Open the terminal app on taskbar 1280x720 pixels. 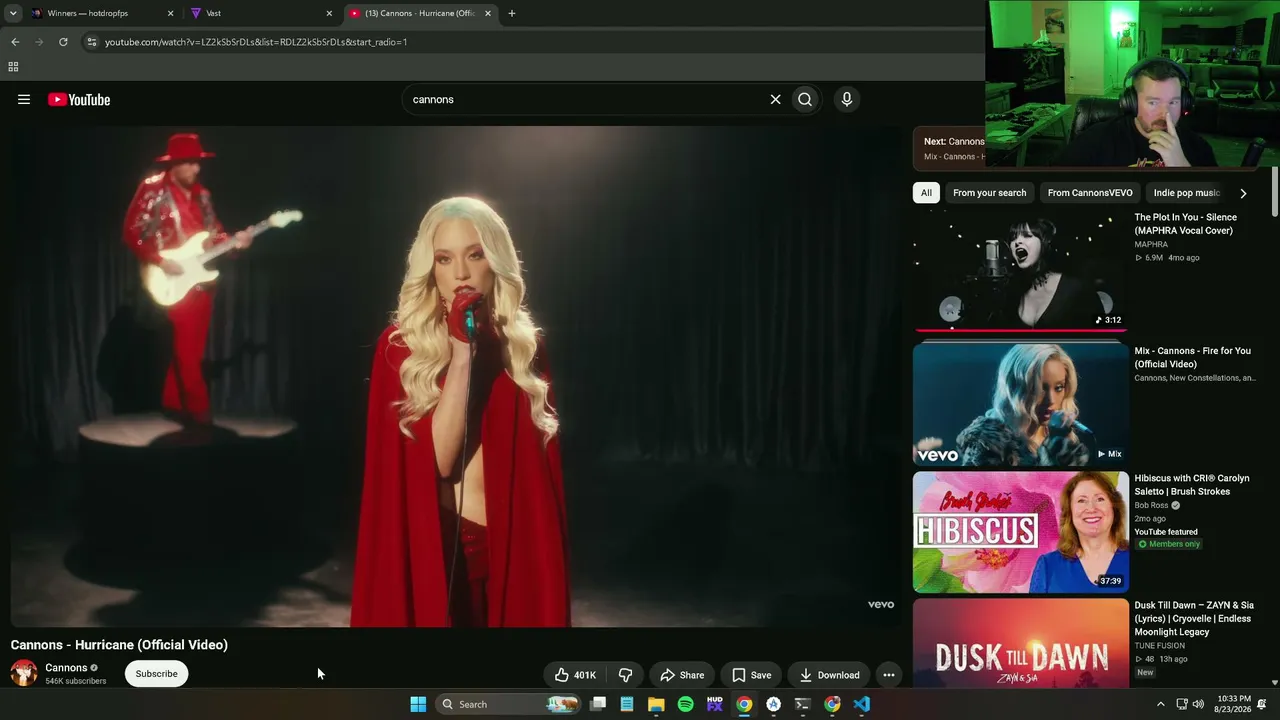802,704
